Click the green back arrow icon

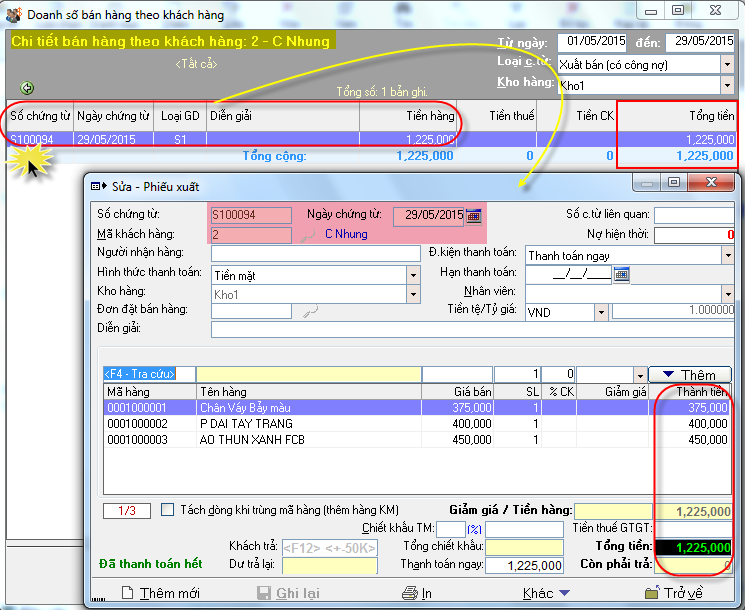coord(27,88)
